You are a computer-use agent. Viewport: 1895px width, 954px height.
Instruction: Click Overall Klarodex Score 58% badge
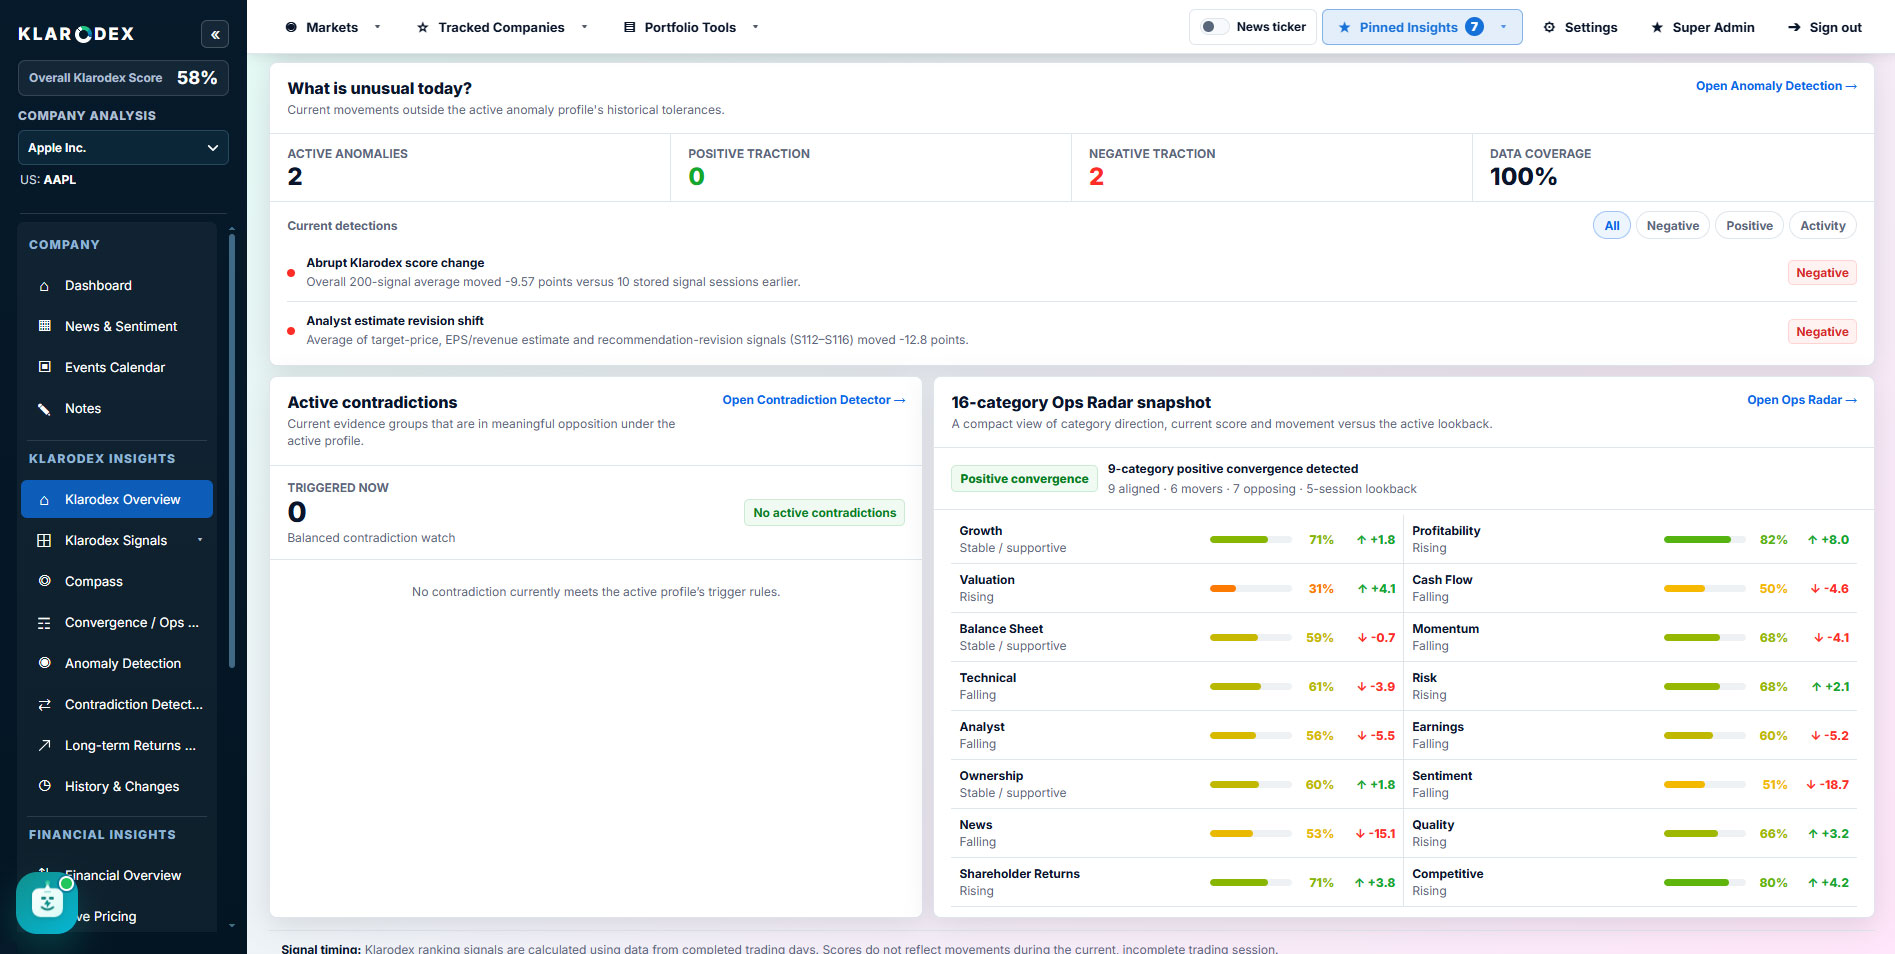tap(123, 78)
